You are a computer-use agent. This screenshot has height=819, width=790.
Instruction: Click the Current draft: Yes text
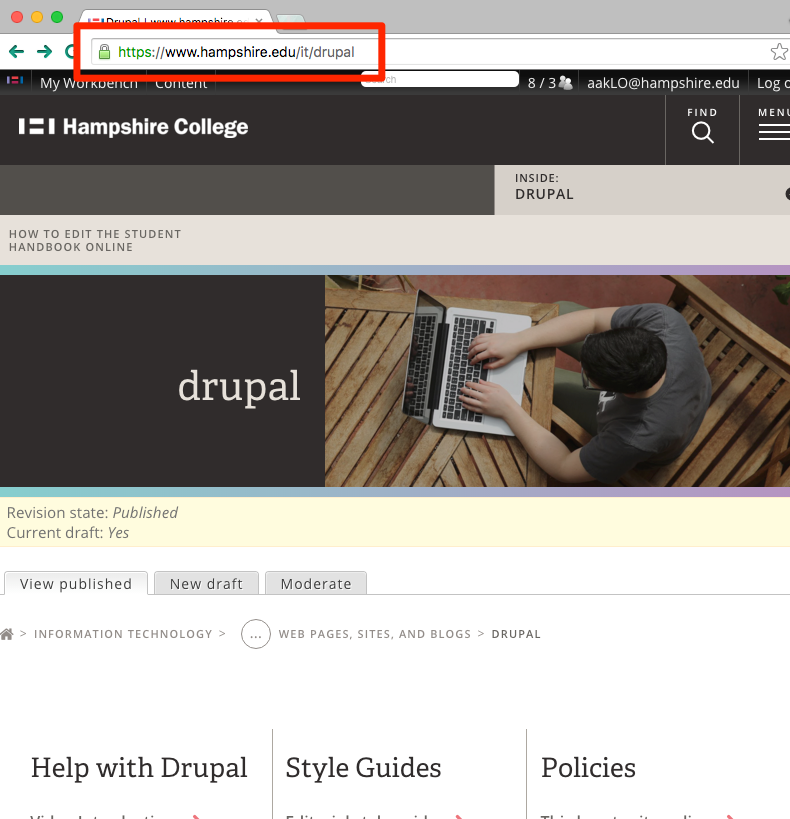[x=67, y=533]
